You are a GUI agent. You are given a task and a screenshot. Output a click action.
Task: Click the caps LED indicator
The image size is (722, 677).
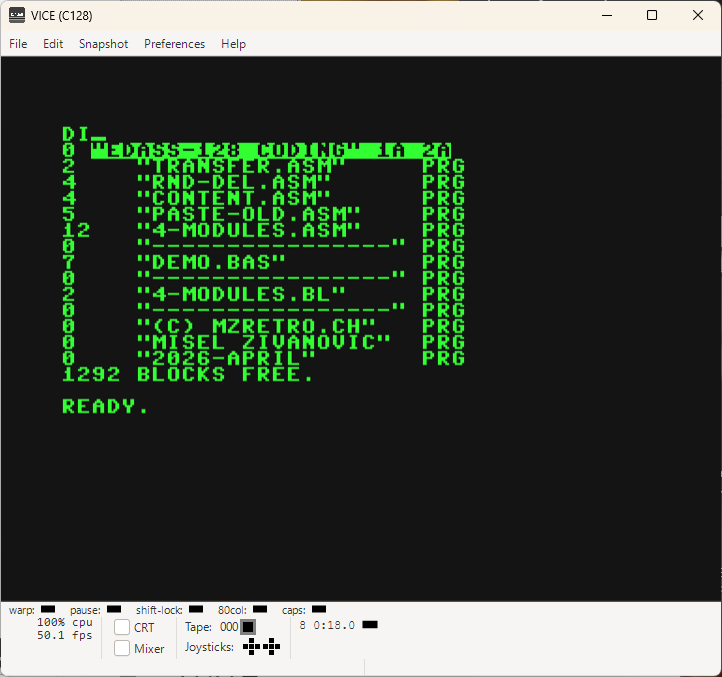[x=319, y=609]
